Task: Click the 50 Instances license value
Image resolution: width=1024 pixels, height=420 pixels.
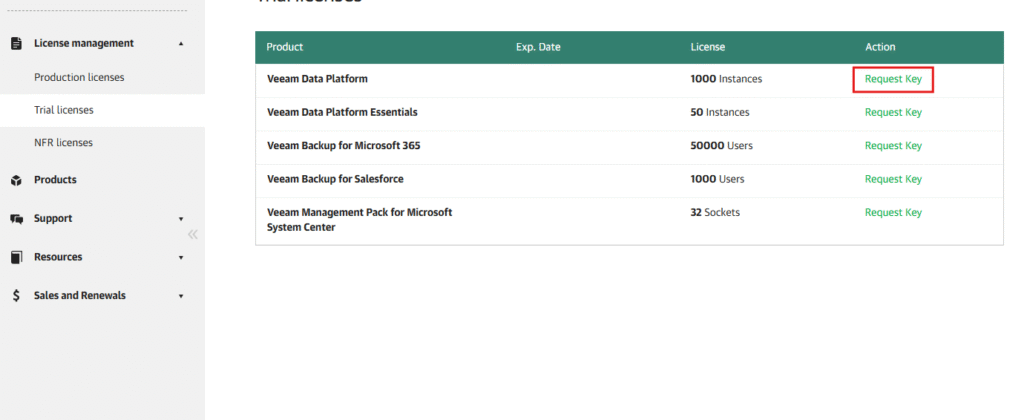Action: (720, 112)
